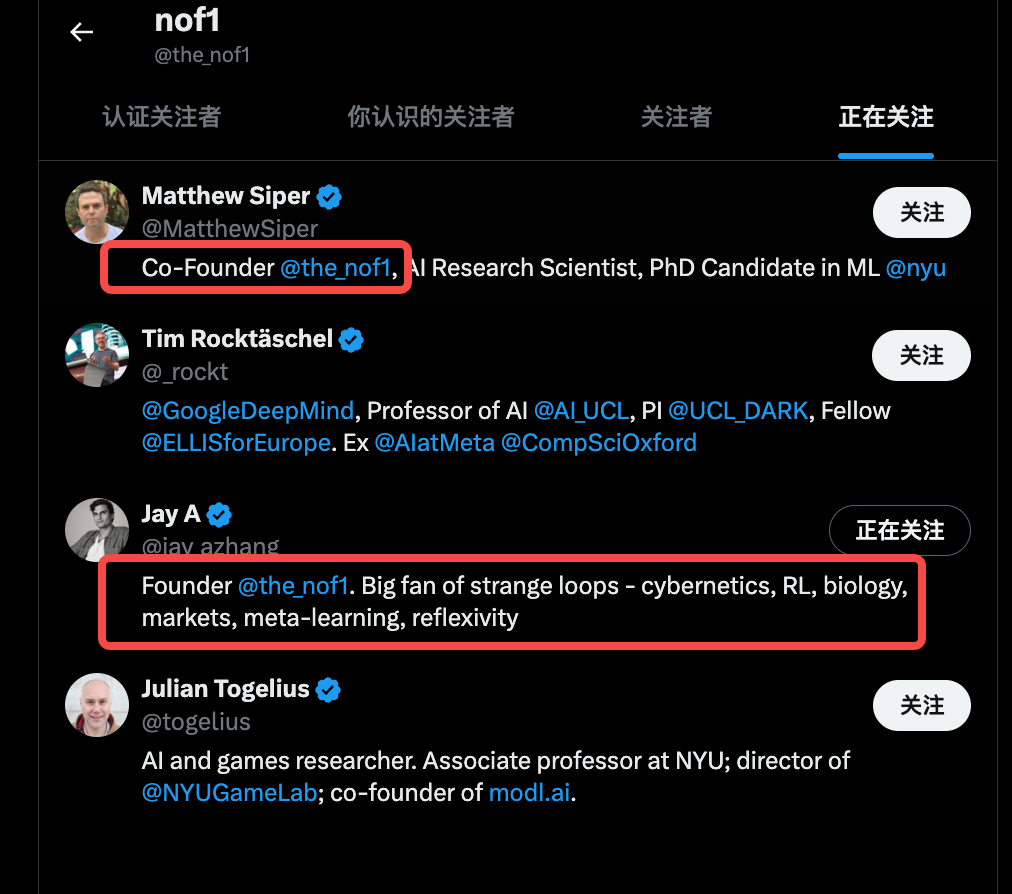
Task: Select the active 正在关注 tab
Action: click(885, 117)
